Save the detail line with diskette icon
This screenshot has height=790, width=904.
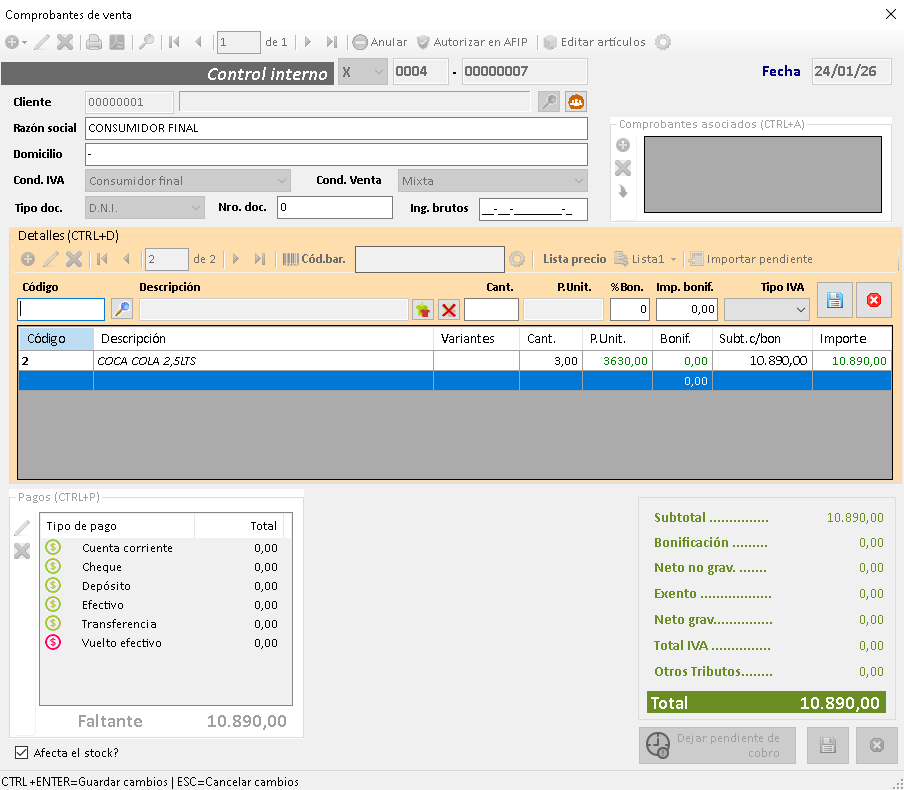coord(835,300)
